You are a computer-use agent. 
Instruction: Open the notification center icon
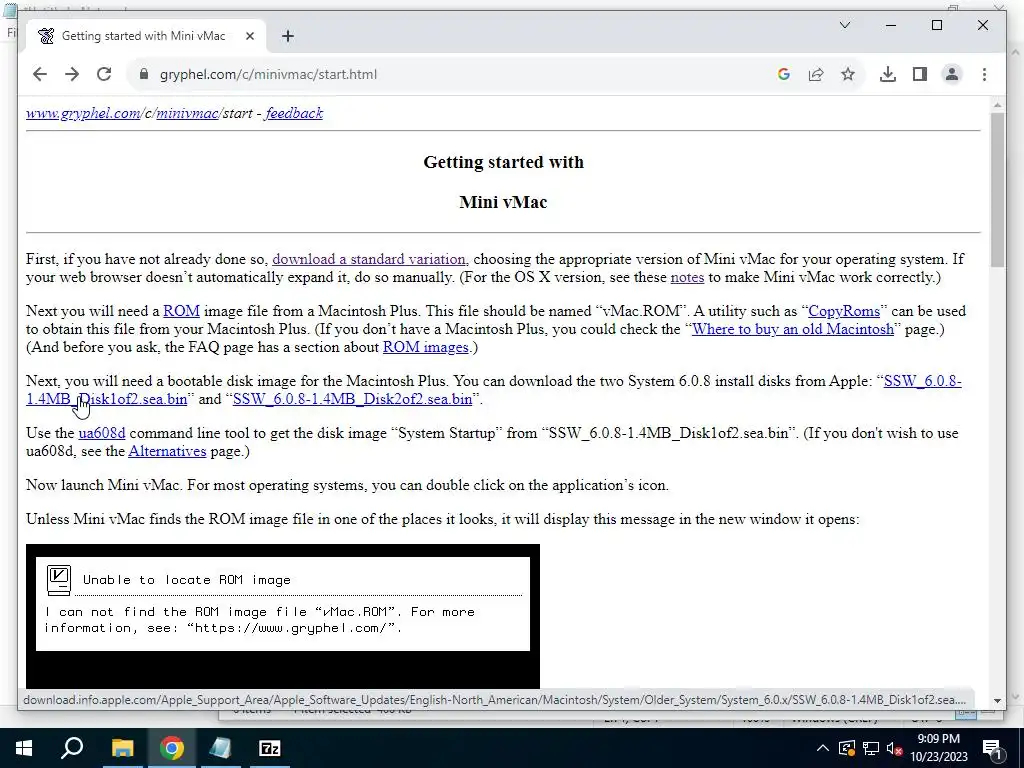[x=992, y=748]
